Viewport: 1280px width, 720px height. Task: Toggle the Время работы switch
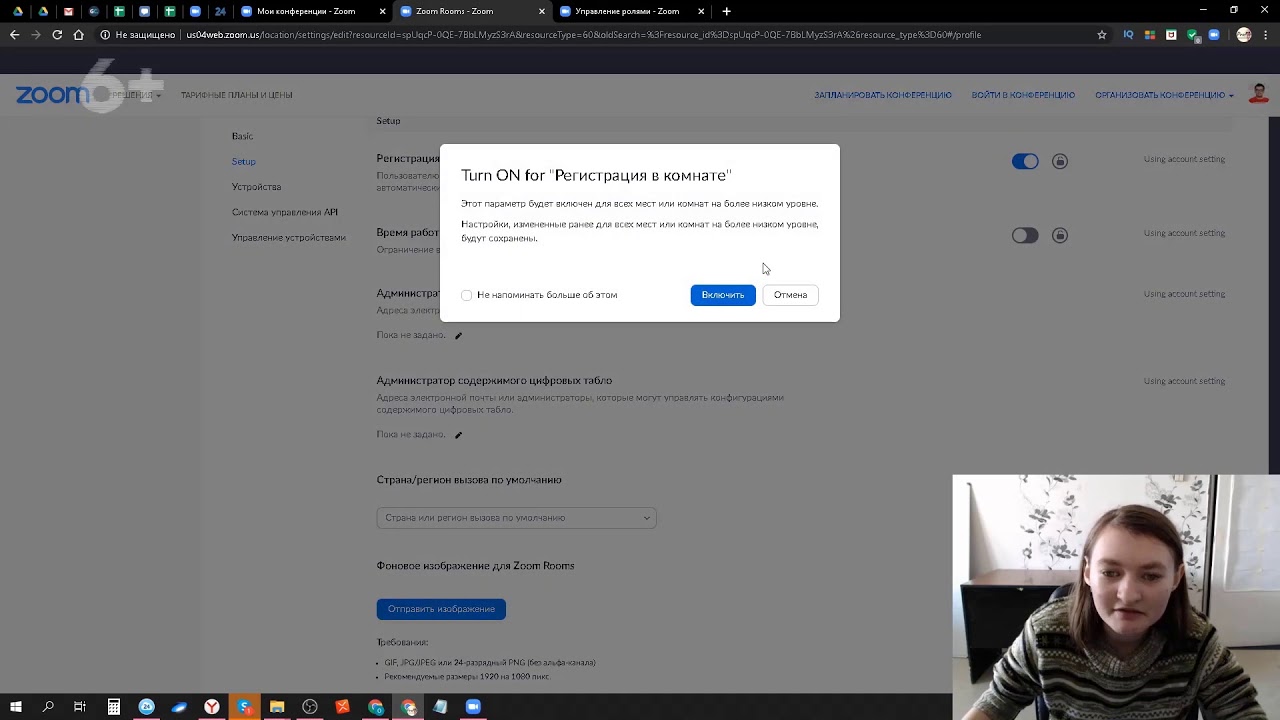pos(1025,235)
